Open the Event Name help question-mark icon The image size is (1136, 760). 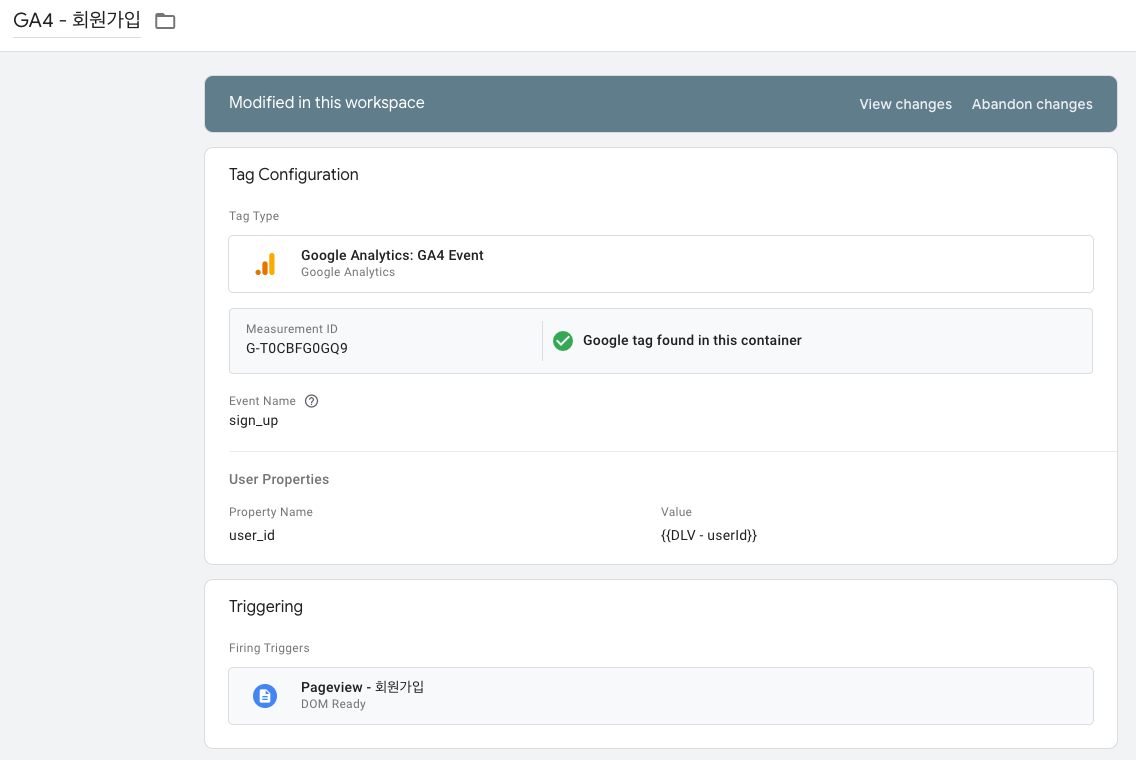[312, 401]
